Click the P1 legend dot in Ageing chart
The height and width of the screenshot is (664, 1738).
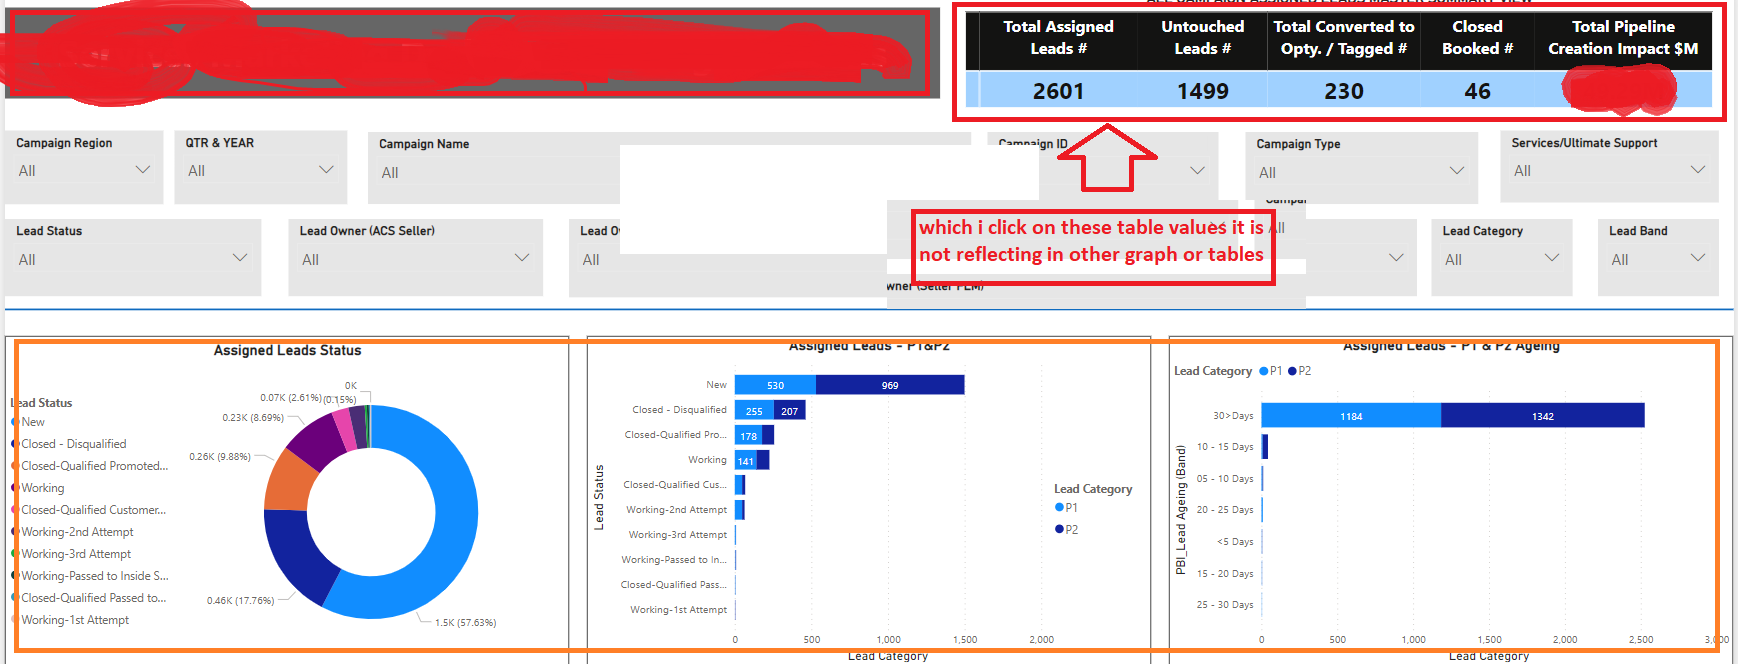(x=1263, y=371)
